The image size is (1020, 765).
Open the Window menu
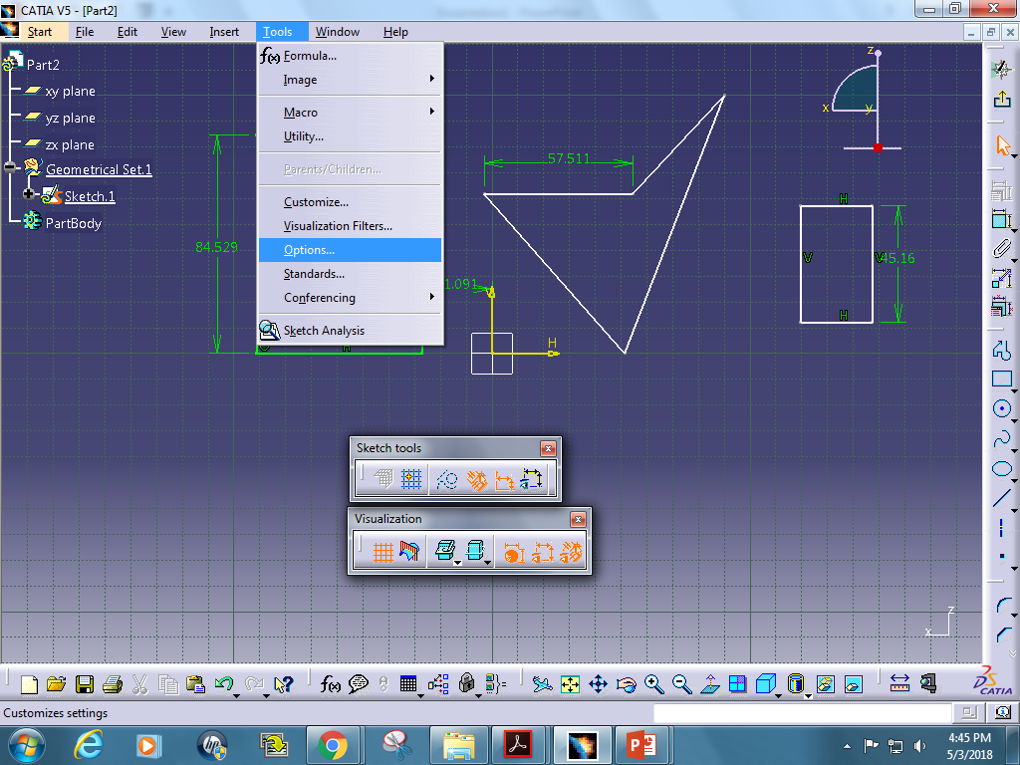(x=337, y=31)
